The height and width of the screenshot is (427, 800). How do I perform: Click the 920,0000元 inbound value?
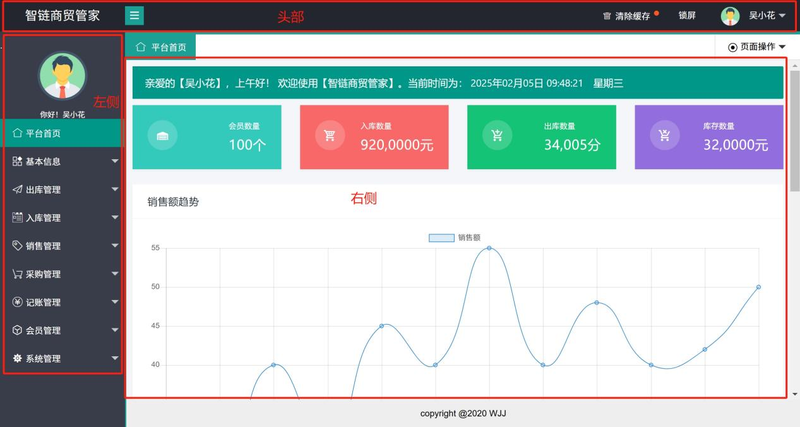[397, 145]
